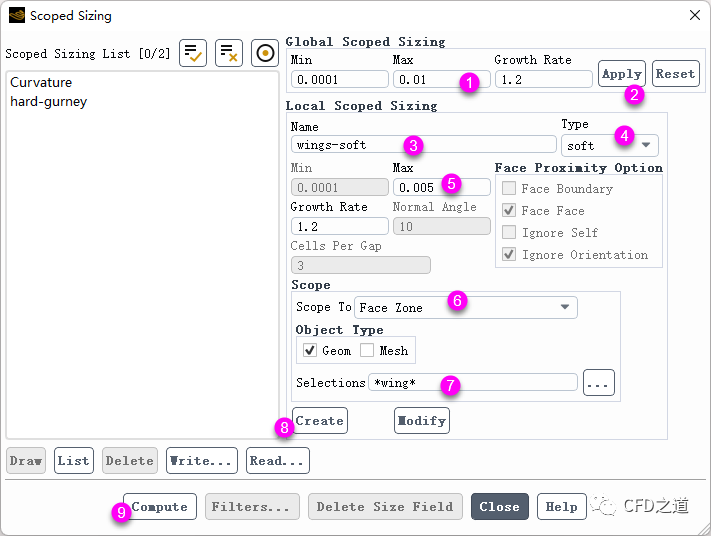Viewport: 711px width, 536px height.
Task: Close the Scoped Sizing dialog with X
Action: pos(694,15)
